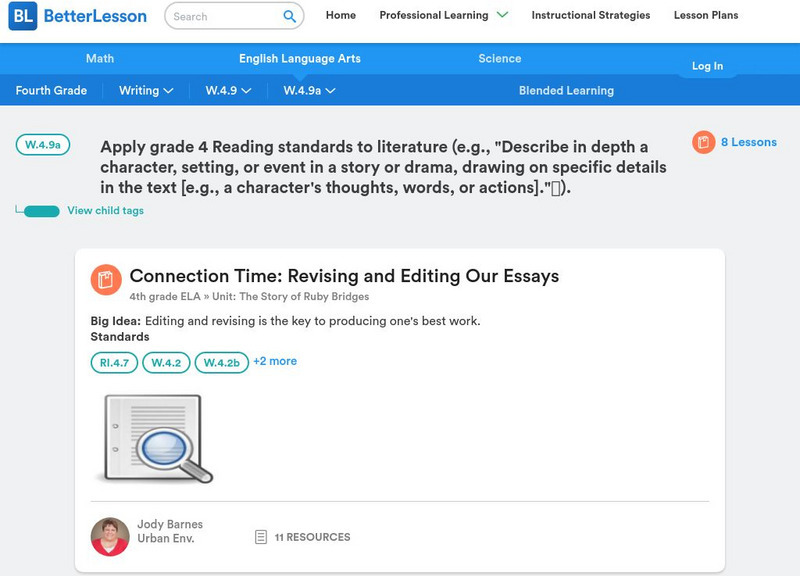The image size is (800, 576).
Task: Open Connection Time lesson title link
Action: 344,276
